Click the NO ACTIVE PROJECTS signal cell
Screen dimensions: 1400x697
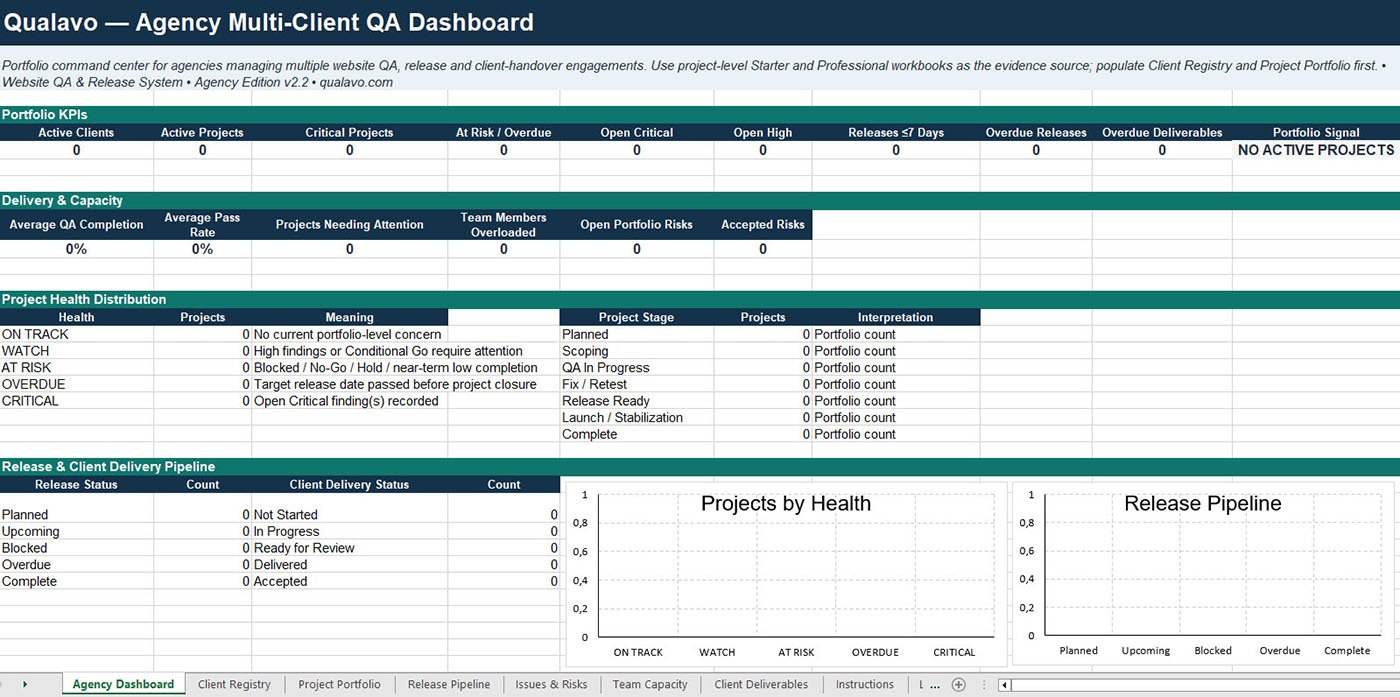1316,150
